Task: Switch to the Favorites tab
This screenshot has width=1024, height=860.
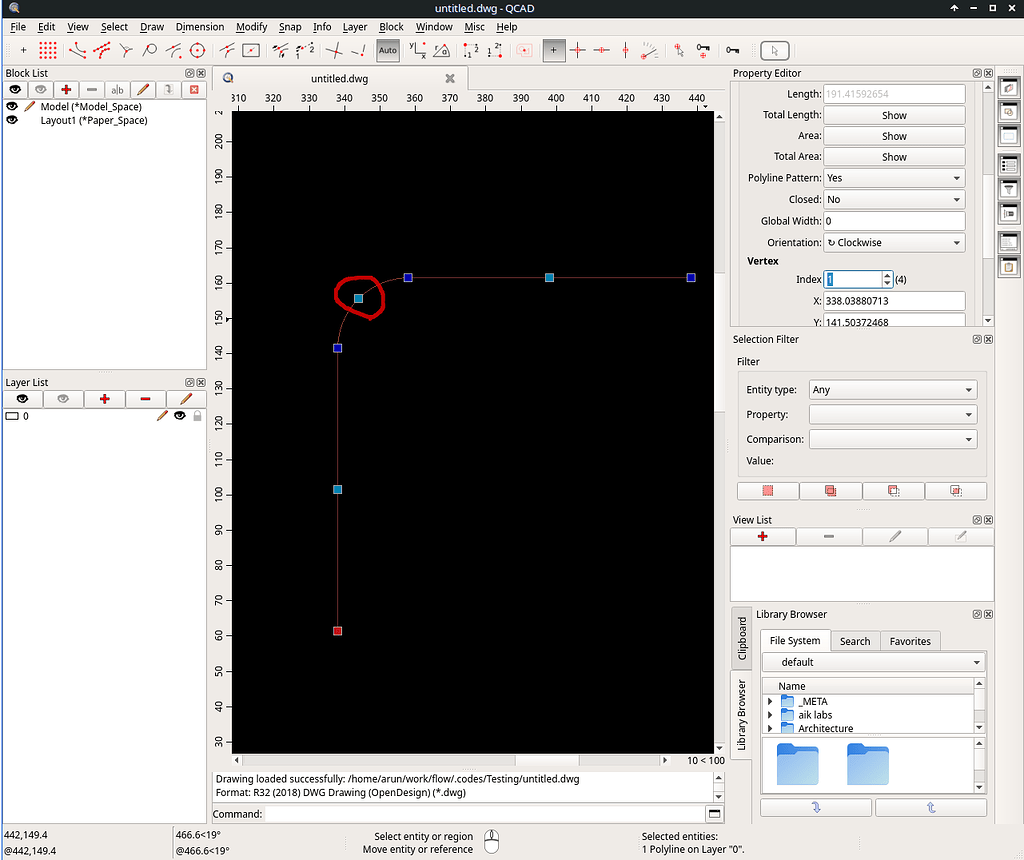Action: (910, 641)
